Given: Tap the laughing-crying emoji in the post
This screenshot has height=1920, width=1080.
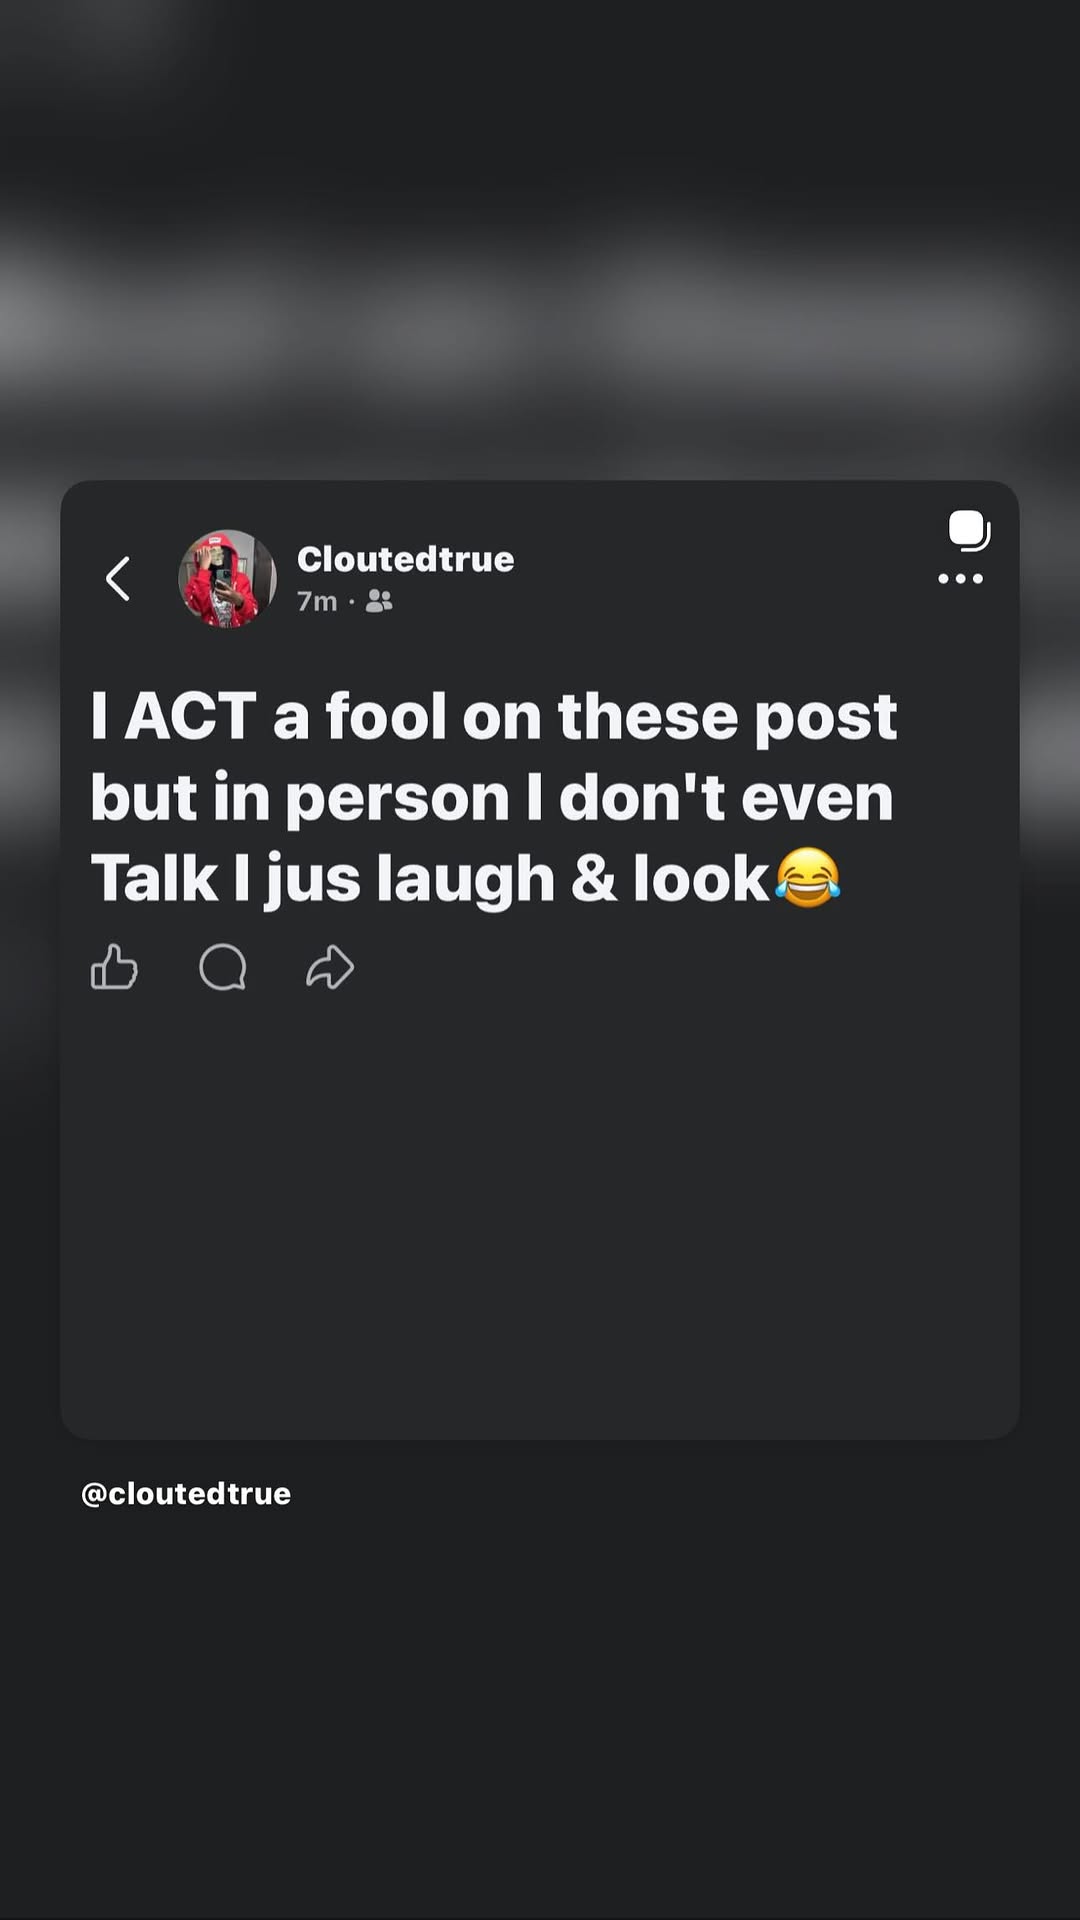Looking at the screenshot, I should [x=808, y=878].
